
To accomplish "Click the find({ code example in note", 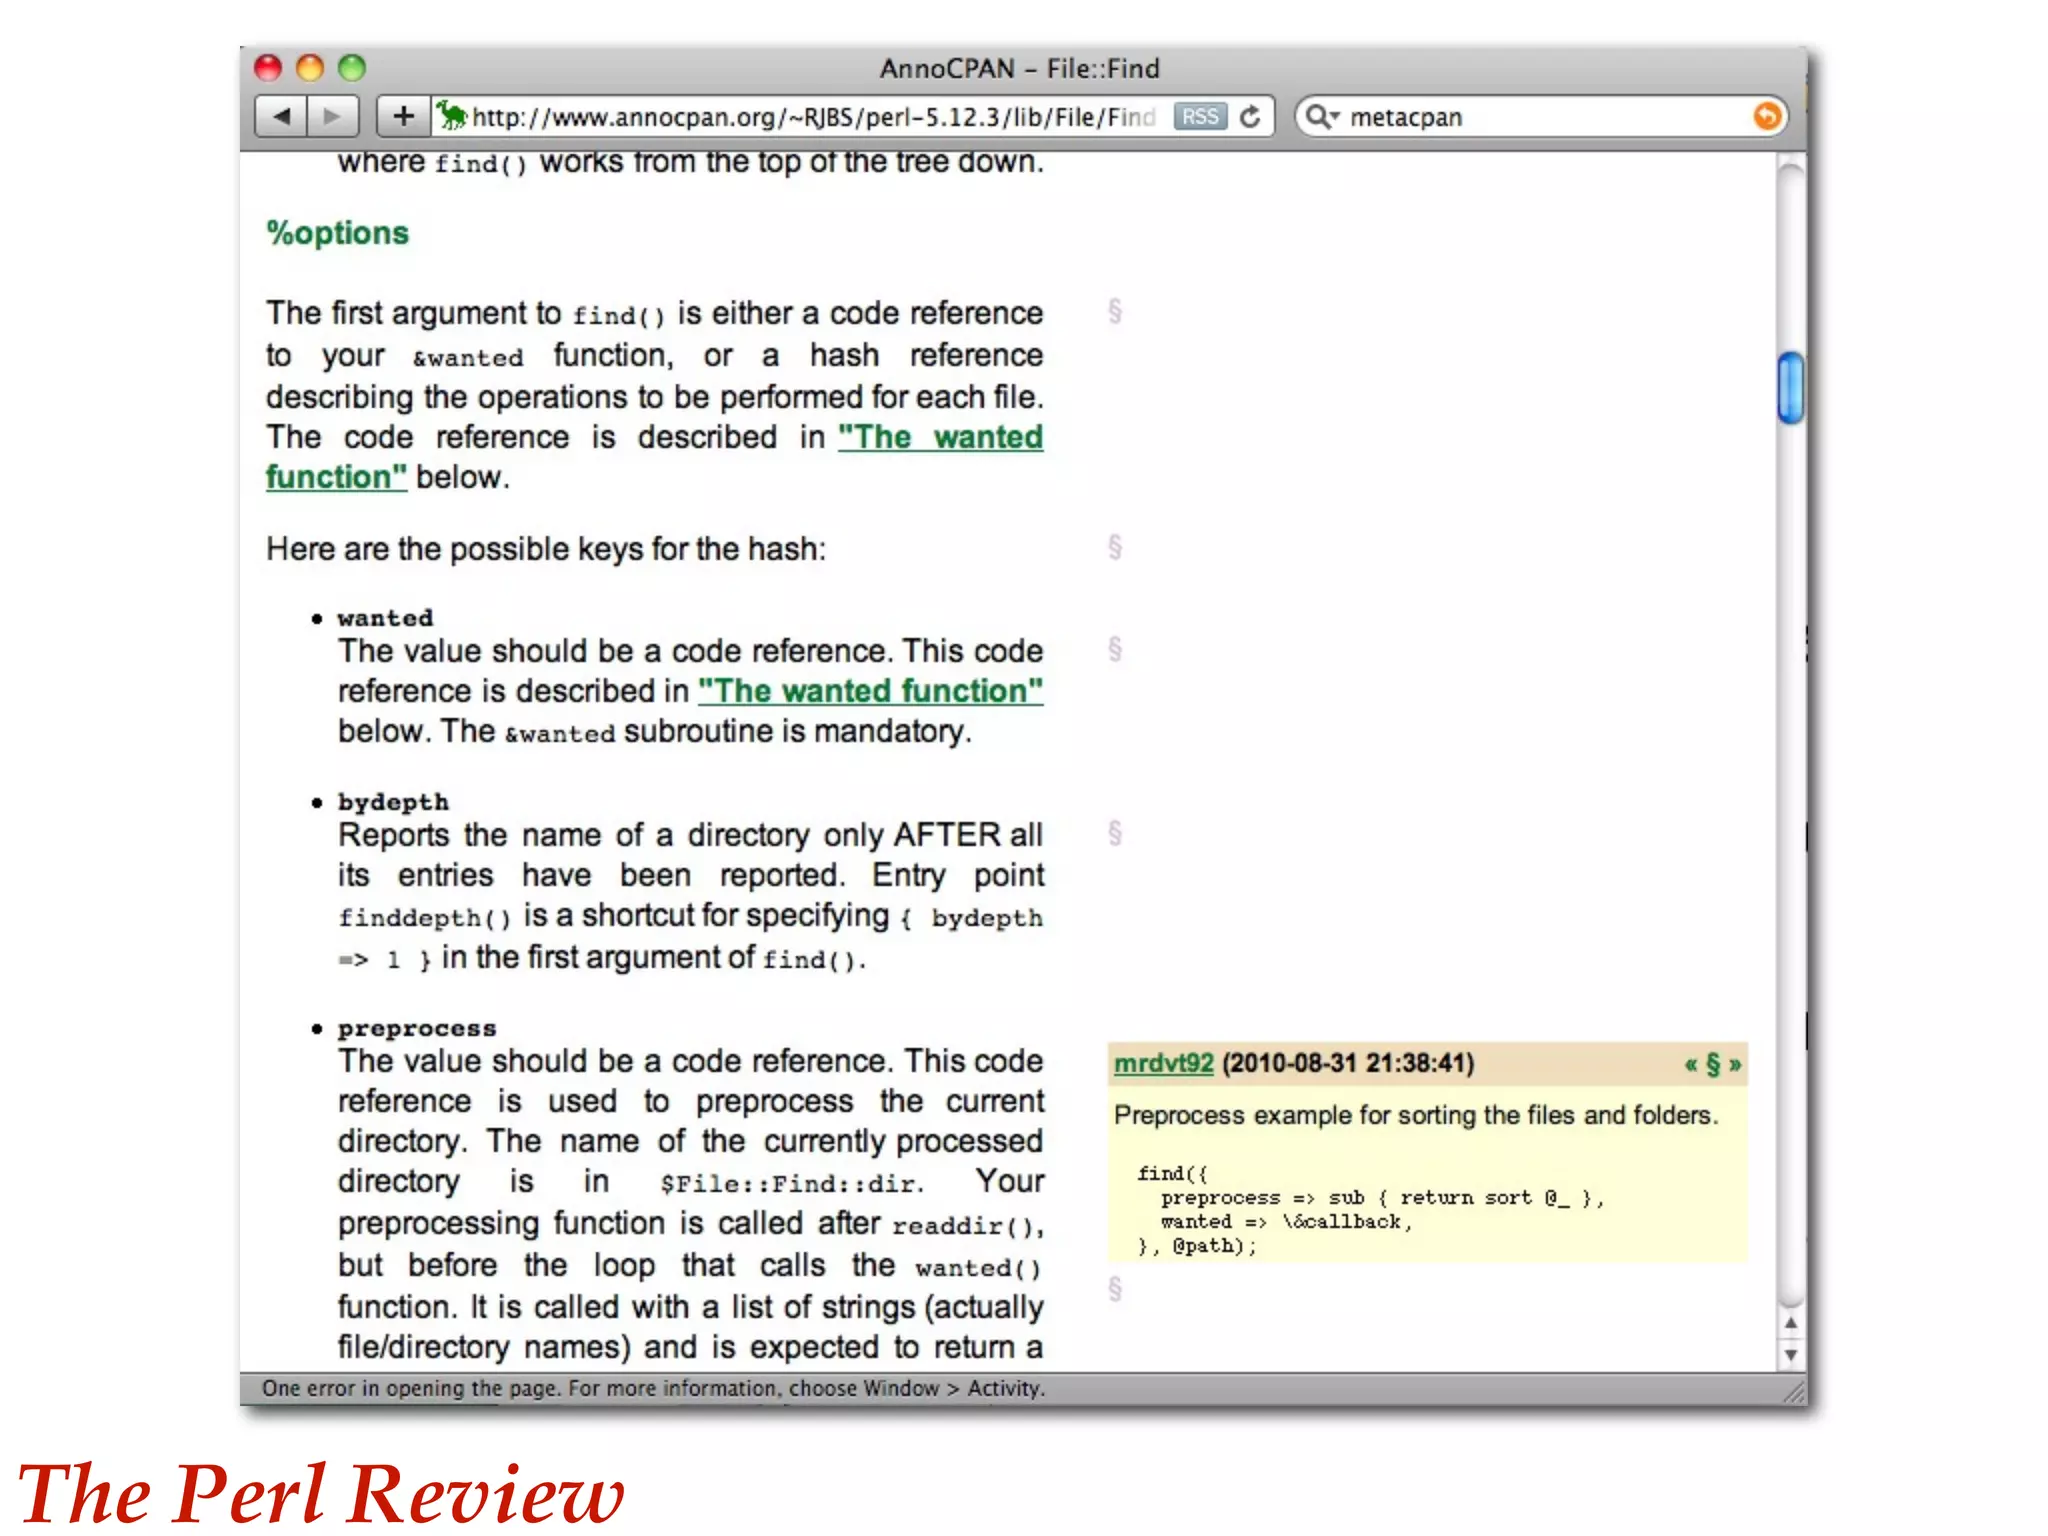I will (x=1370, y=1209).
